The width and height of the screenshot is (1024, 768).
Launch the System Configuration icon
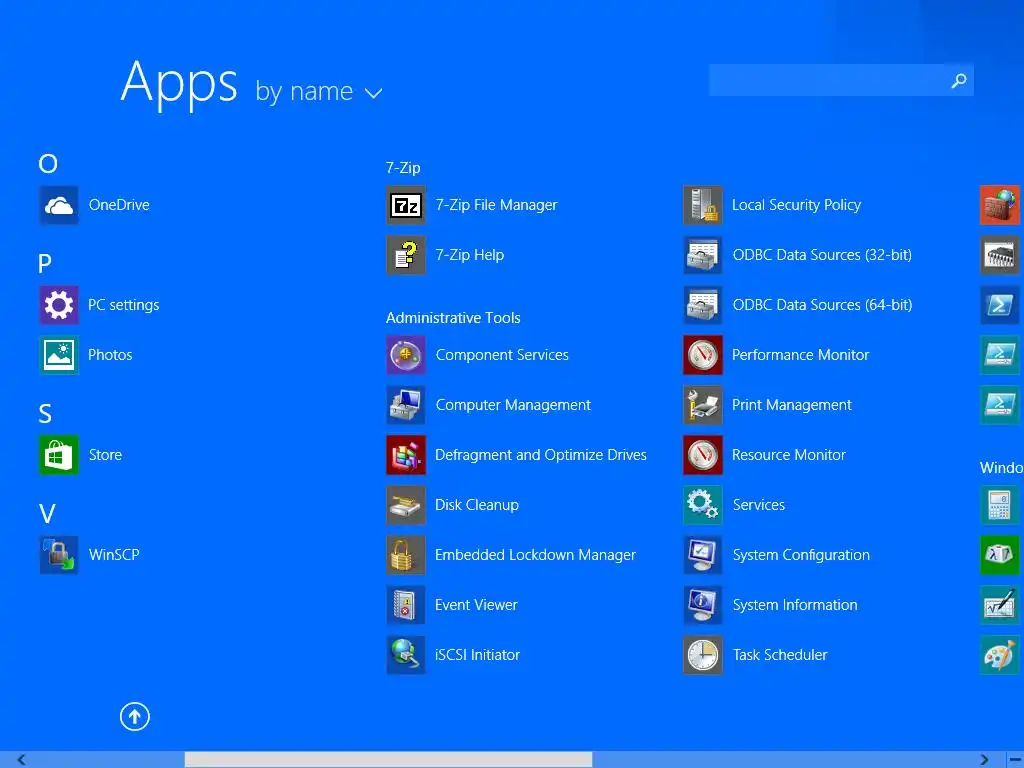703,555
